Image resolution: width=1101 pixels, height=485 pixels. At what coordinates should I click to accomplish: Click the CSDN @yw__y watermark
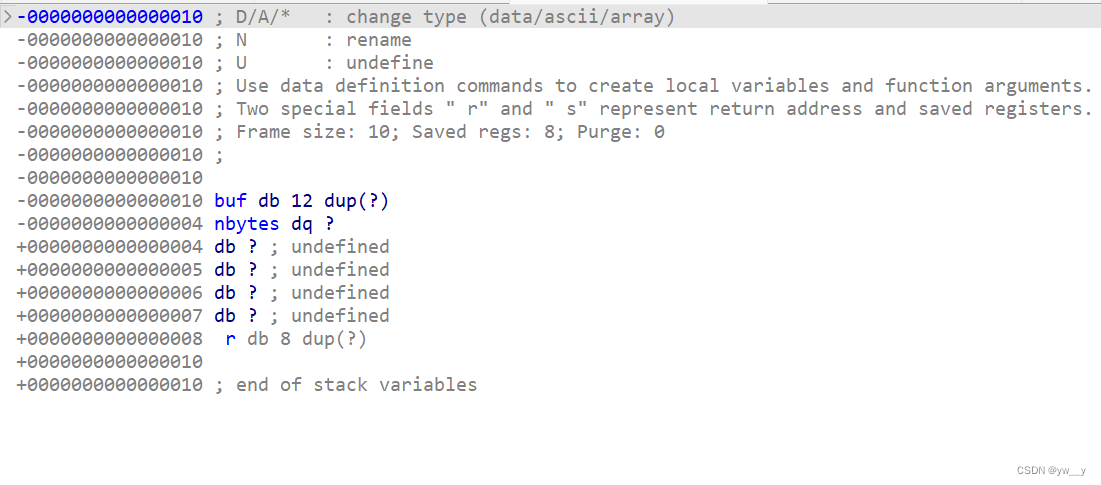[x=1047, y=472]
